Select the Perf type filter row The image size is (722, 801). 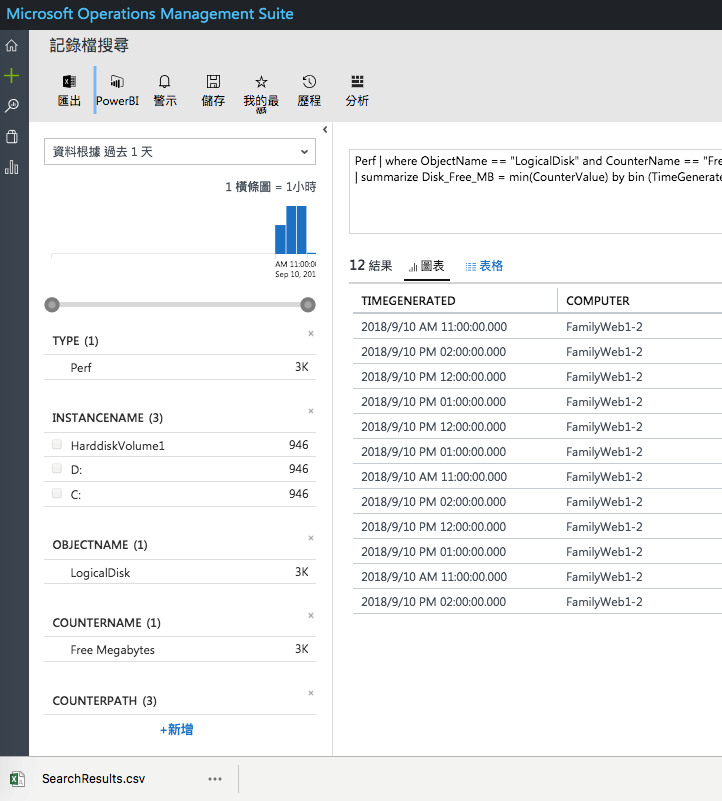pyautogui.click(x=180, y=367)
